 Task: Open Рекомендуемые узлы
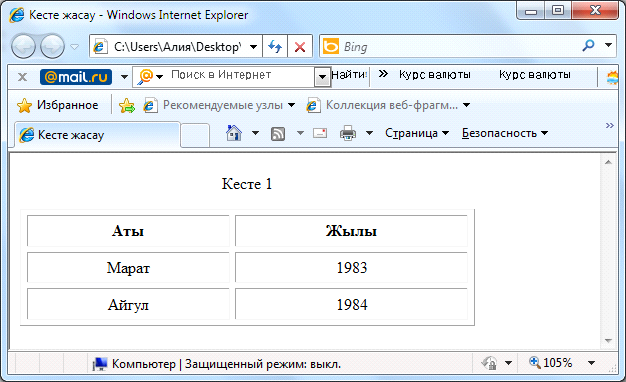[x=213, y=105]
